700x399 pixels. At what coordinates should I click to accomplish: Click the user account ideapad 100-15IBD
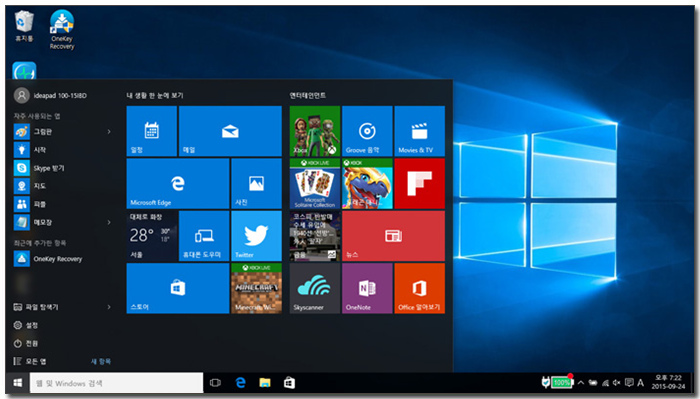click(x=50, y=96)
